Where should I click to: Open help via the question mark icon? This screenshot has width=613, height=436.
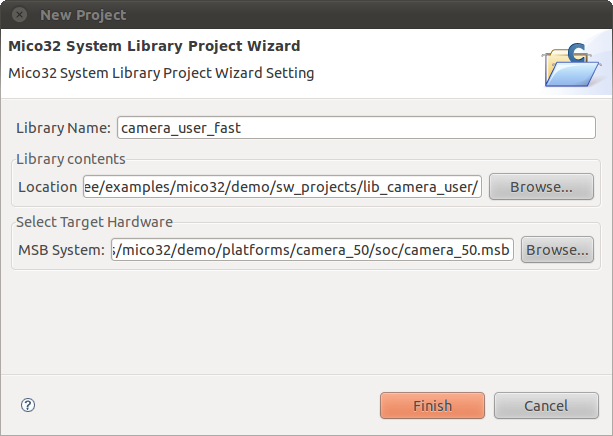tap(28, 405)
